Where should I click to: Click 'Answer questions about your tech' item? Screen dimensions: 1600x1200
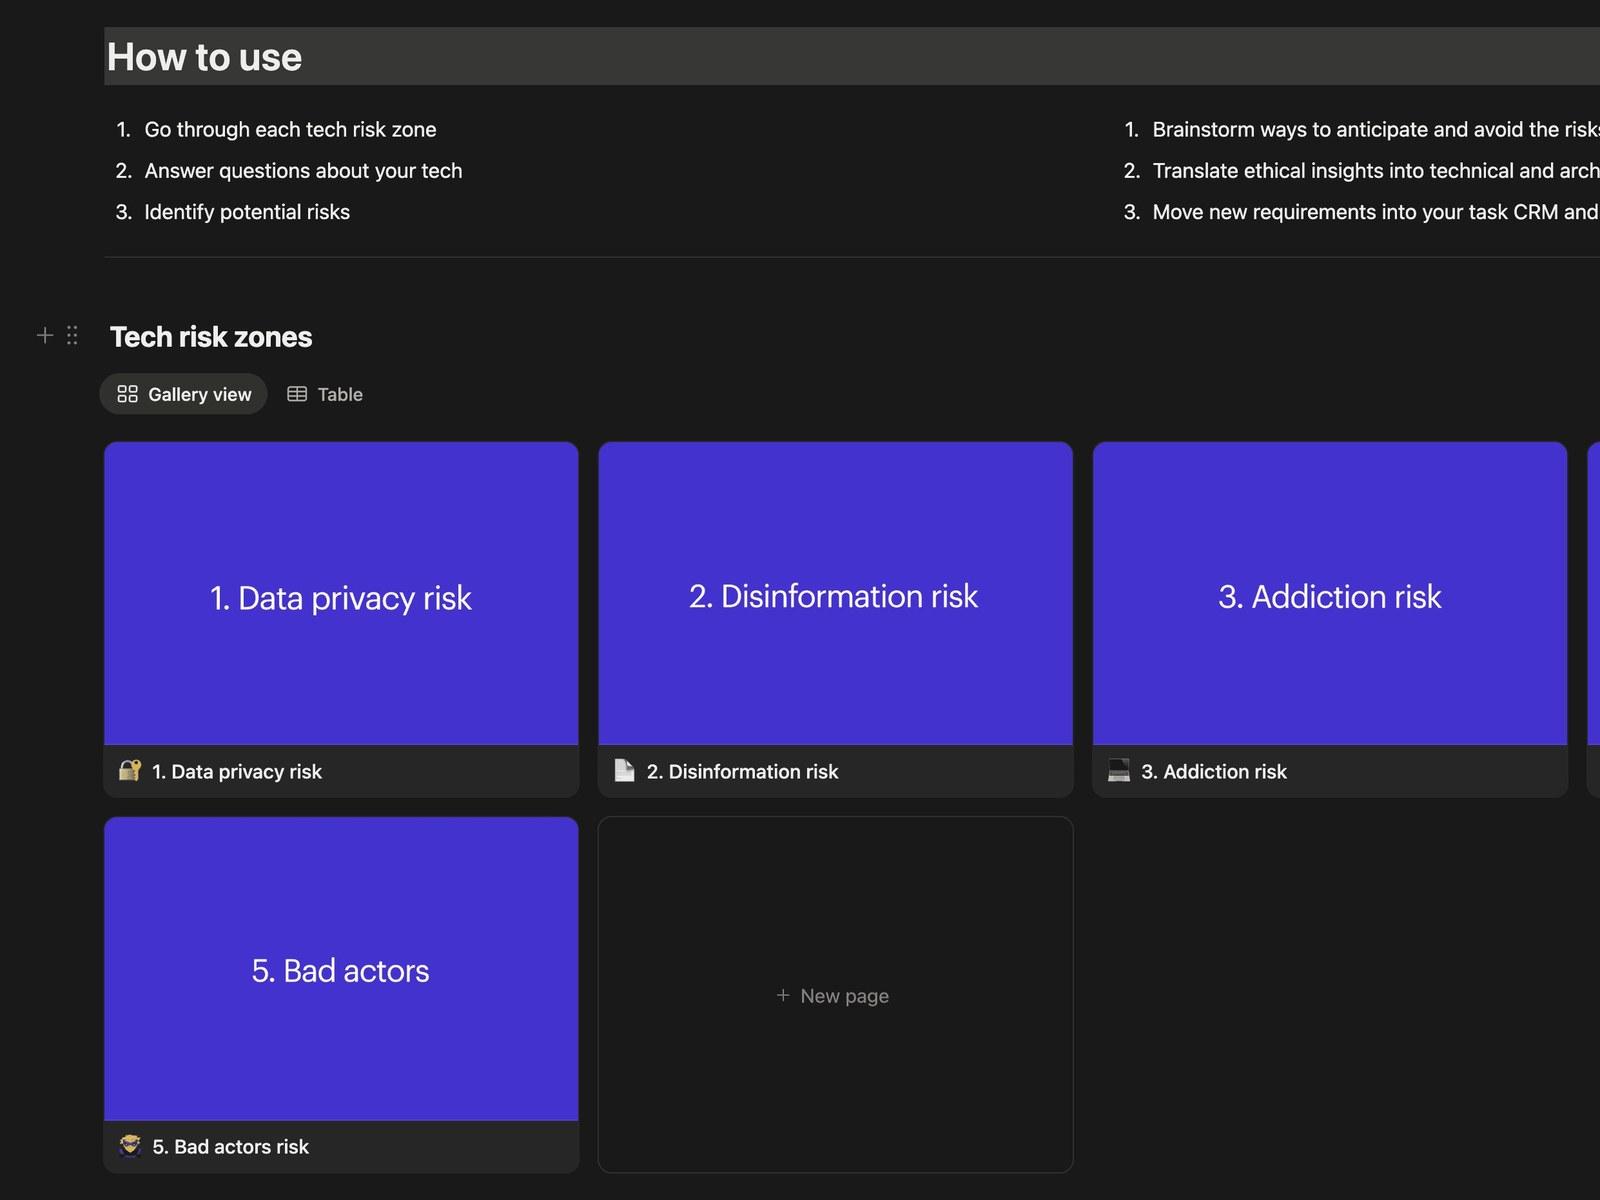pos(303,171)
